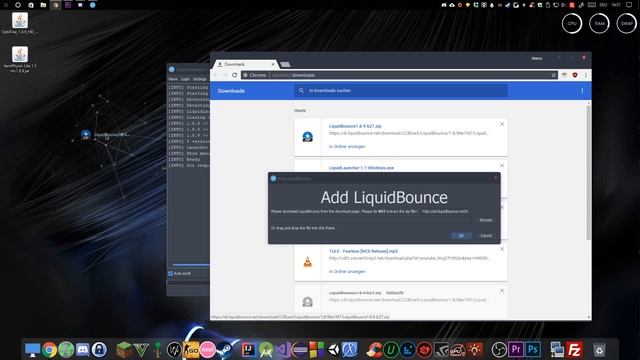The width and height of the screenshot is (640, 360).
Task: Open the Chrome three-dot menu
Action: pos(586,75)
